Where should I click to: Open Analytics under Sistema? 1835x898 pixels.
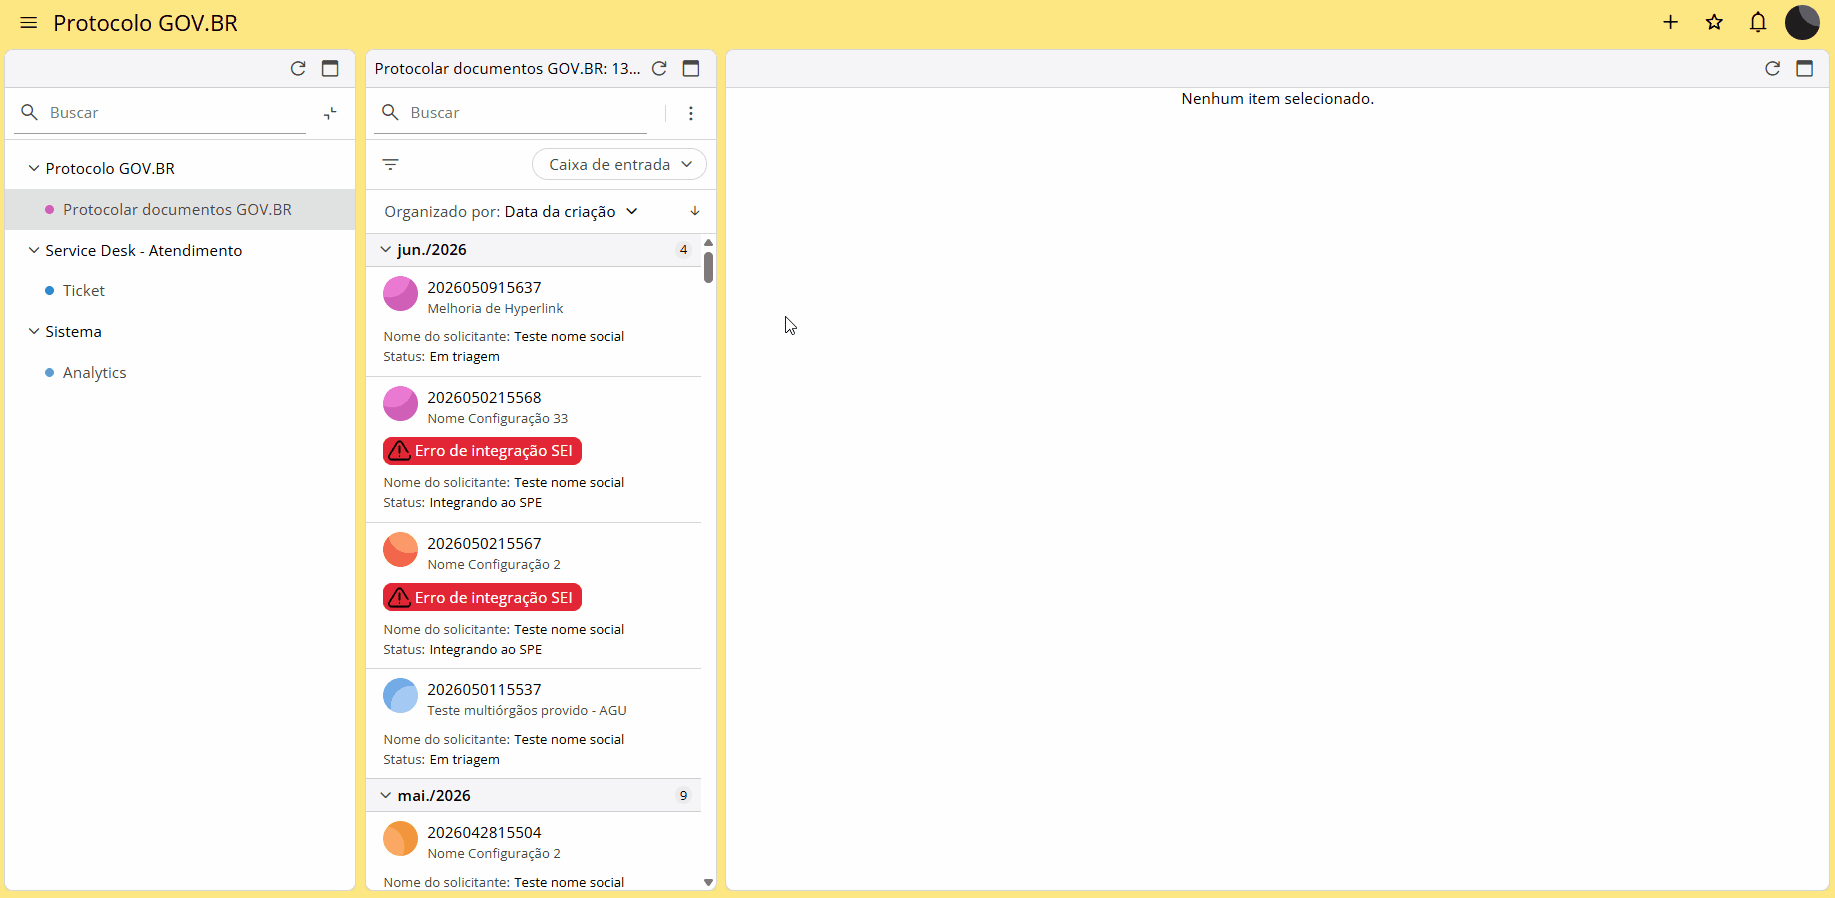click(x=95, y=372)
